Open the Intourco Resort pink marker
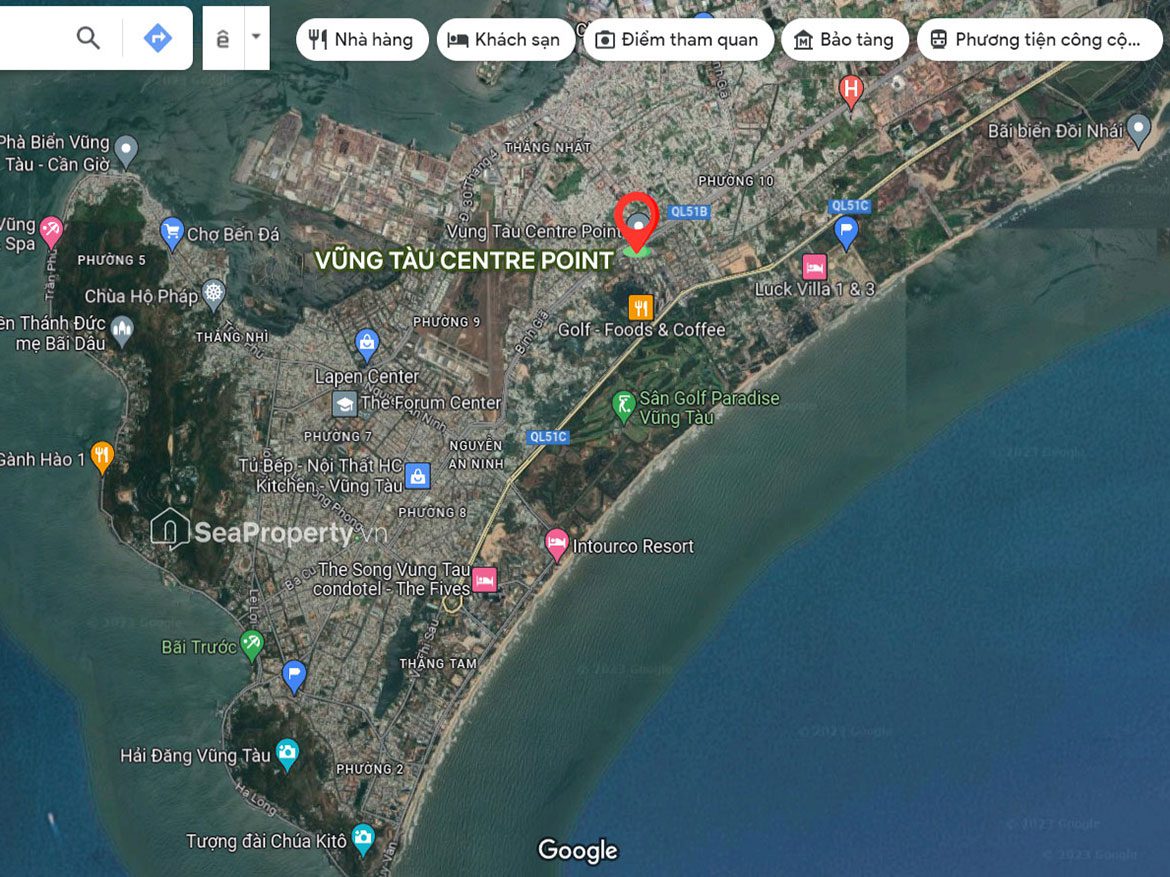 pyautogui.click(x=557, y=545)
